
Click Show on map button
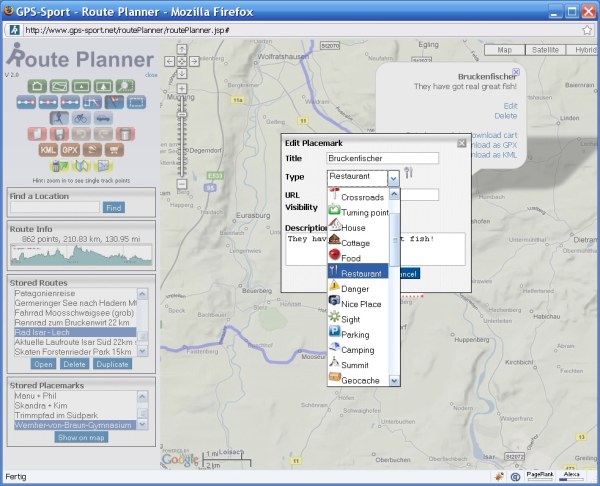click(x=81, y=437)
